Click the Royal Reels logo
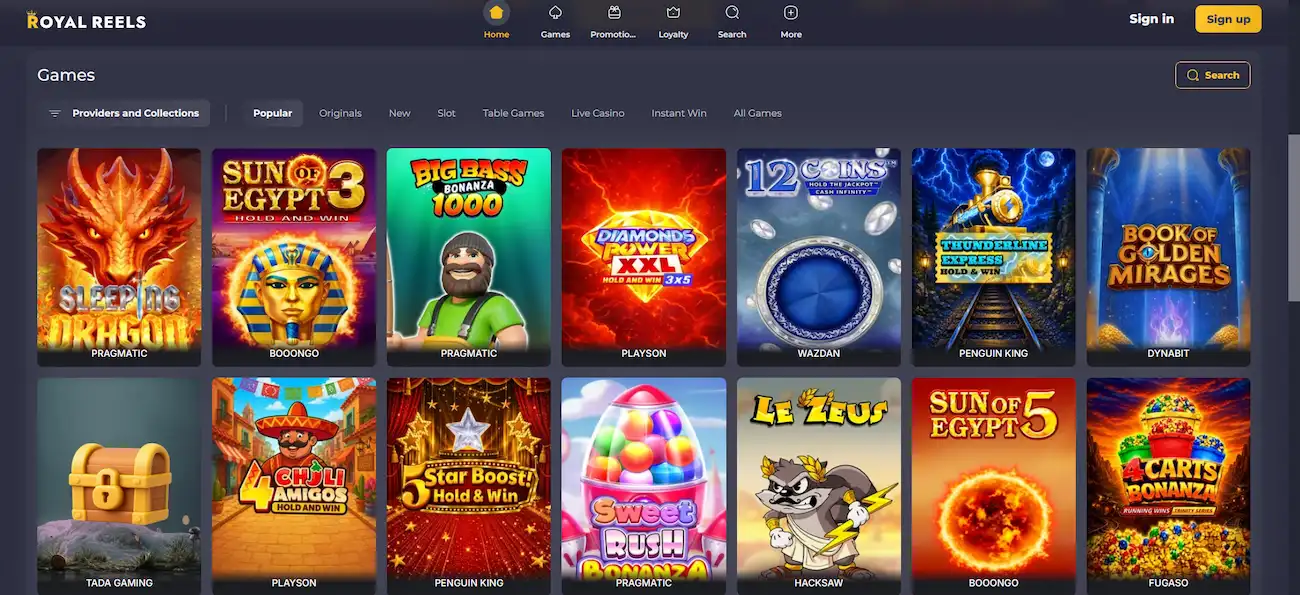The width and height of the screenshot is (1300, 595). click(86, 20)
